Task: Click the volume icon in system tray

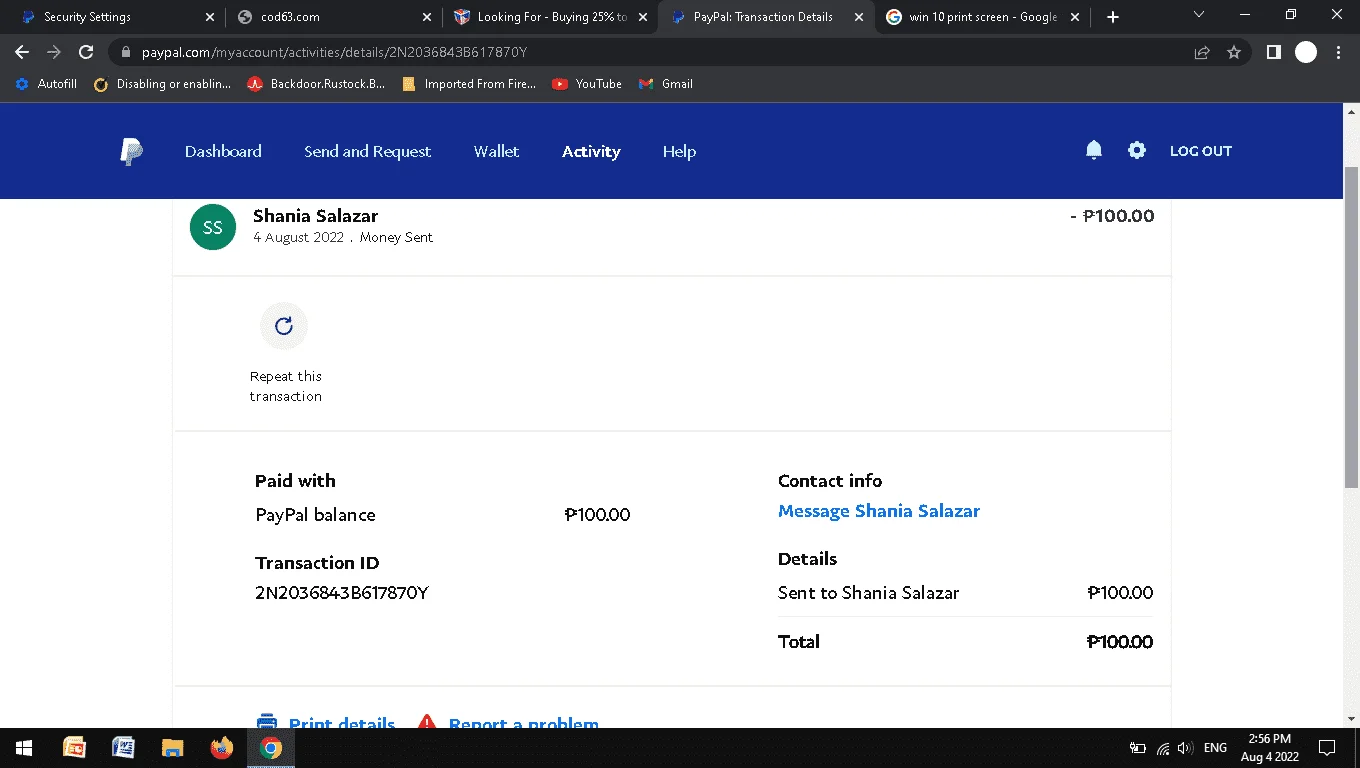Action: [x=1185, y=748]
